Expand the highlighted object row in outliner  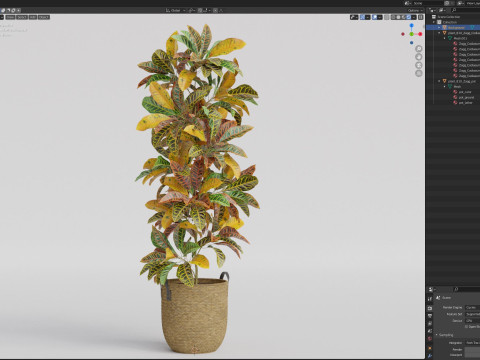coord(439,27)
